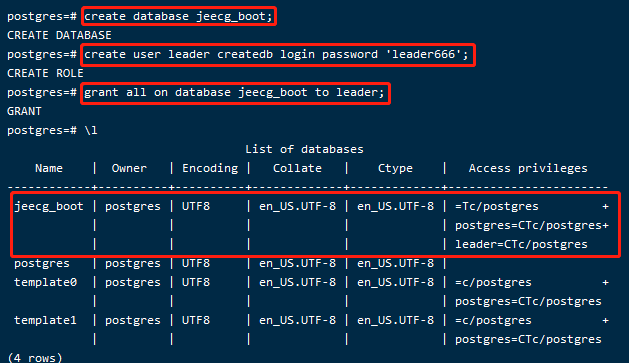The image size is (629, 363).
Task: Click the template0 database row name
Action: (x=45, y=282)
